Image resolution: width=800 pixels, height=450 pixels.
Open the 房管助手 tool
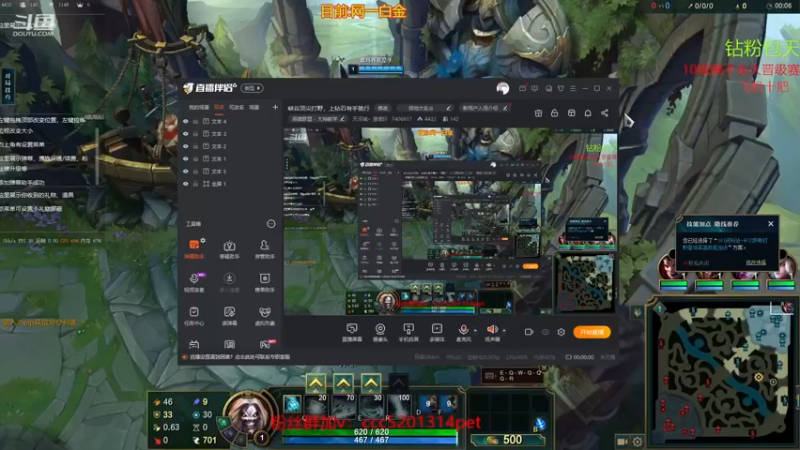(x=264, y=248)
